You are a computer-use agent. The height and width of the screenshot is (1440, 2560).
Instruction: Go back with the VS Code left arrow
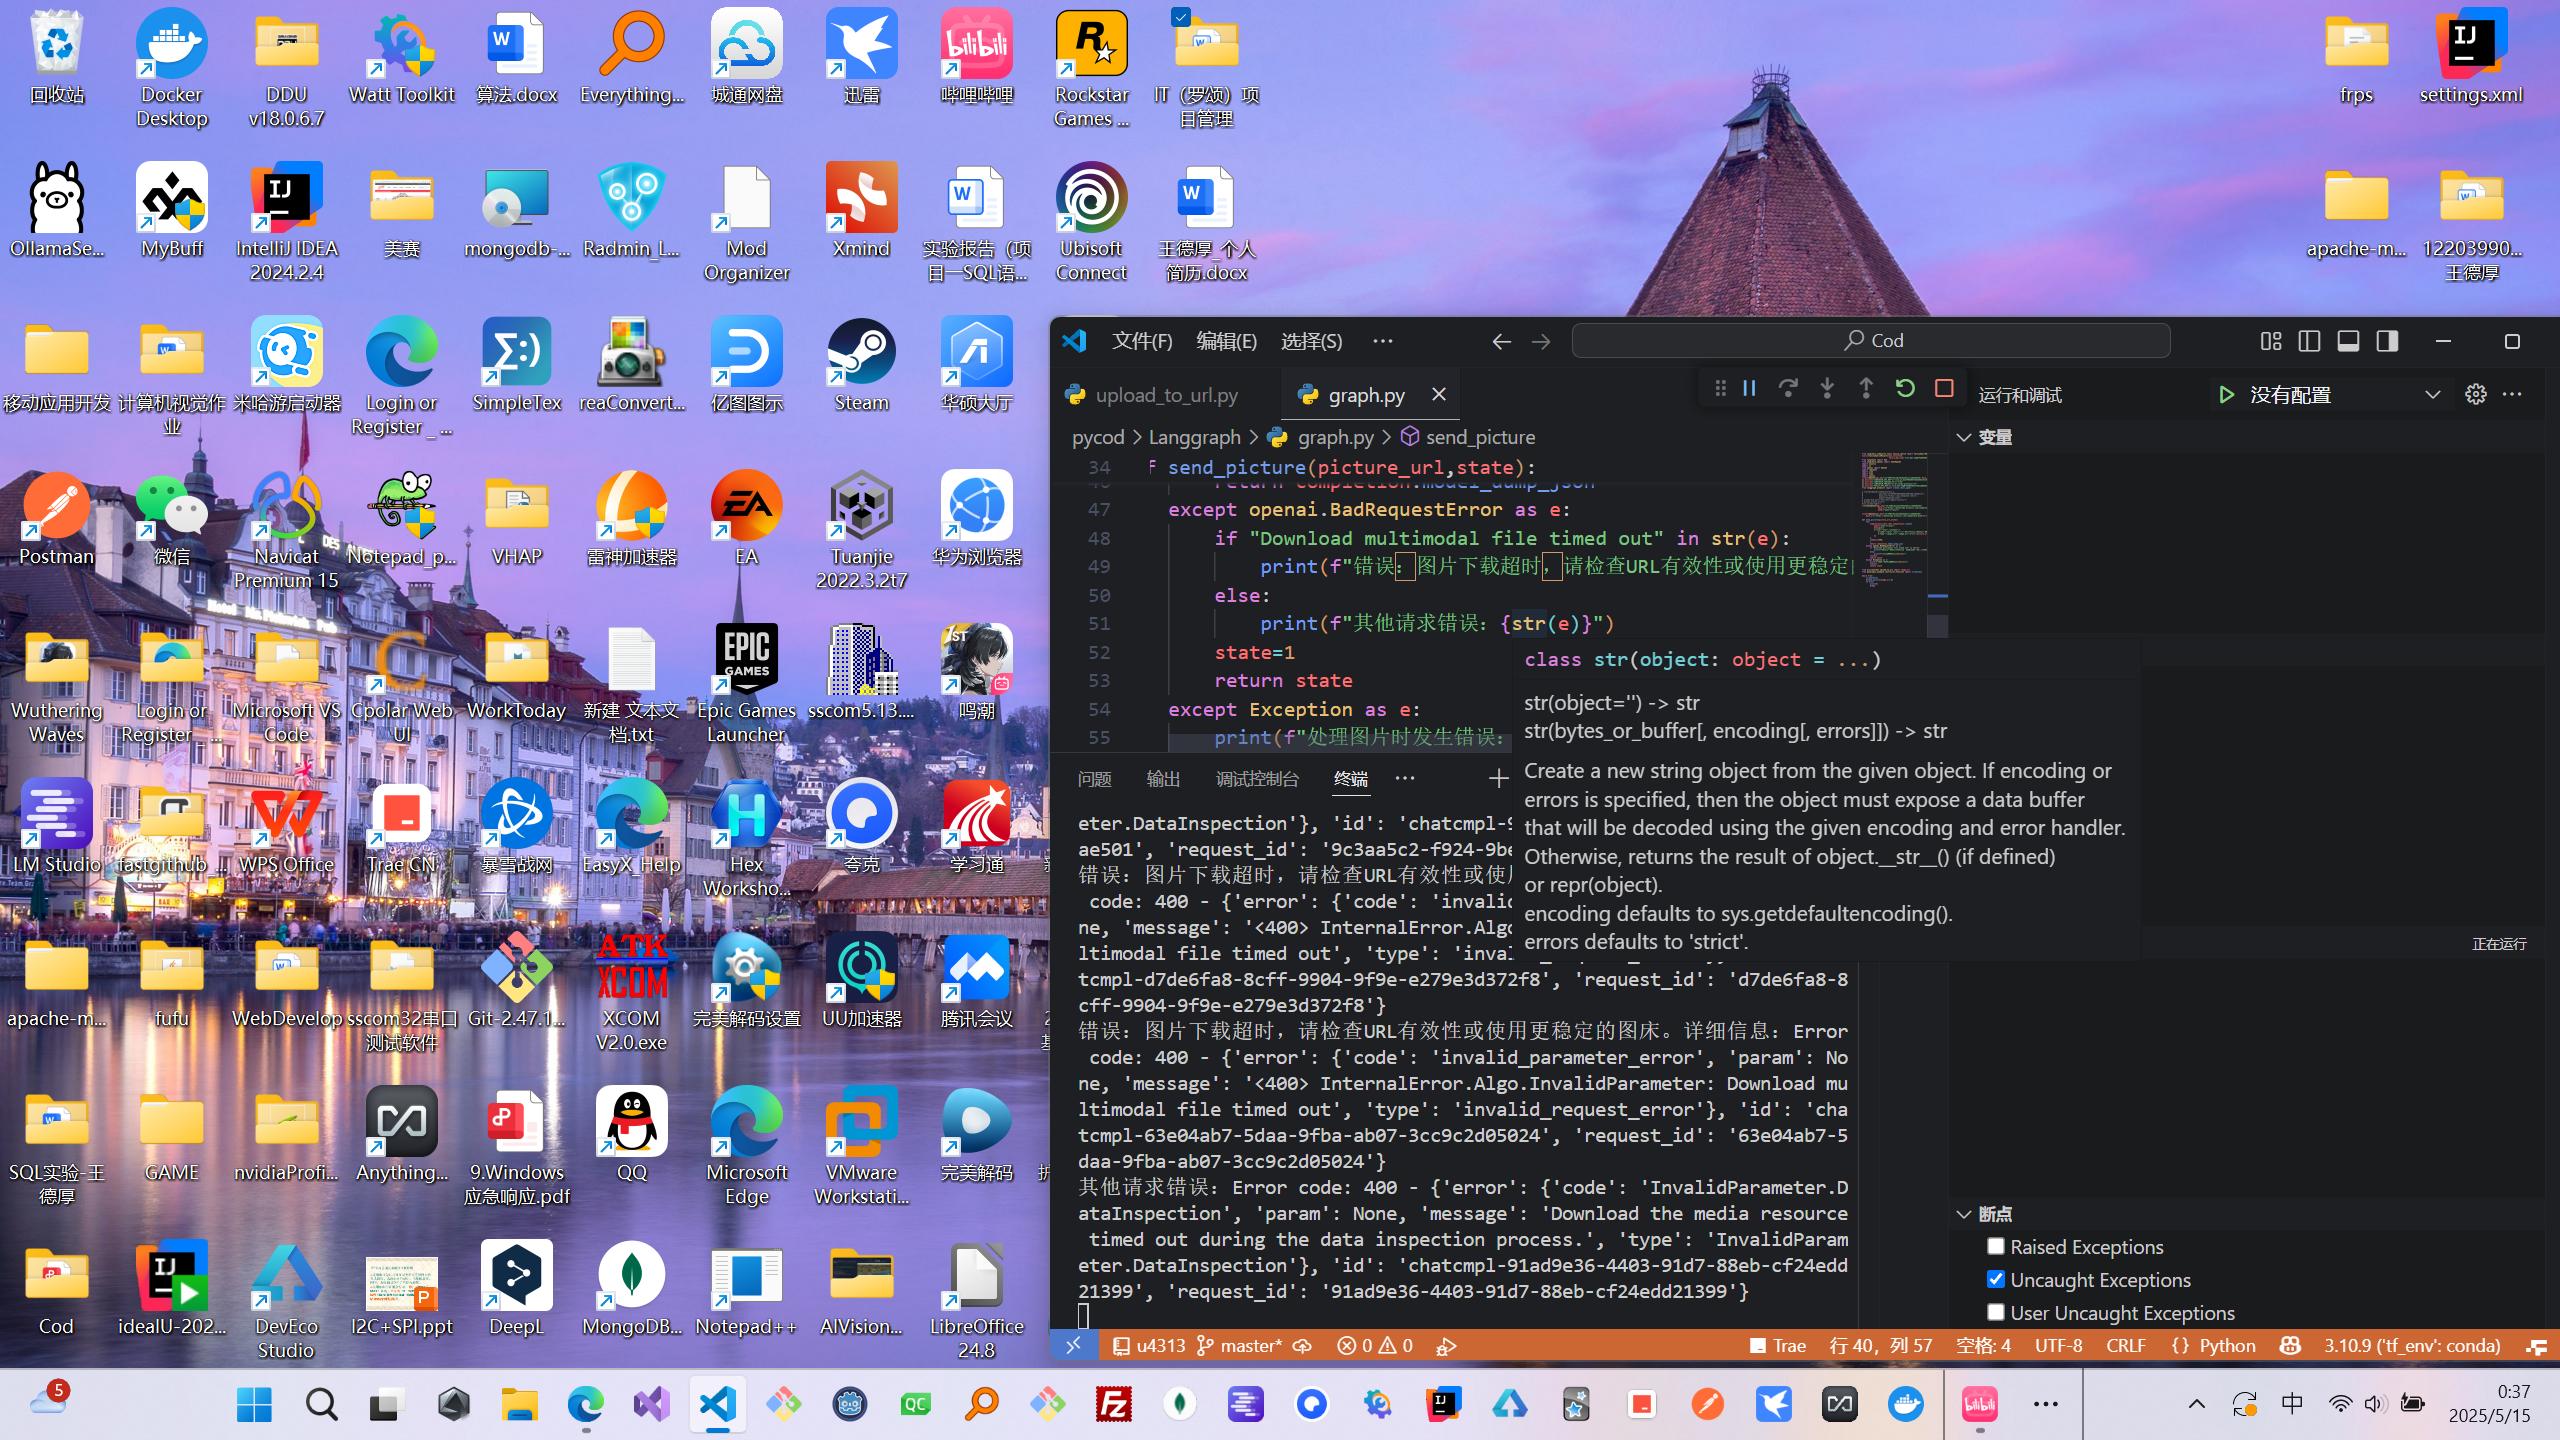coord(1501,341)
